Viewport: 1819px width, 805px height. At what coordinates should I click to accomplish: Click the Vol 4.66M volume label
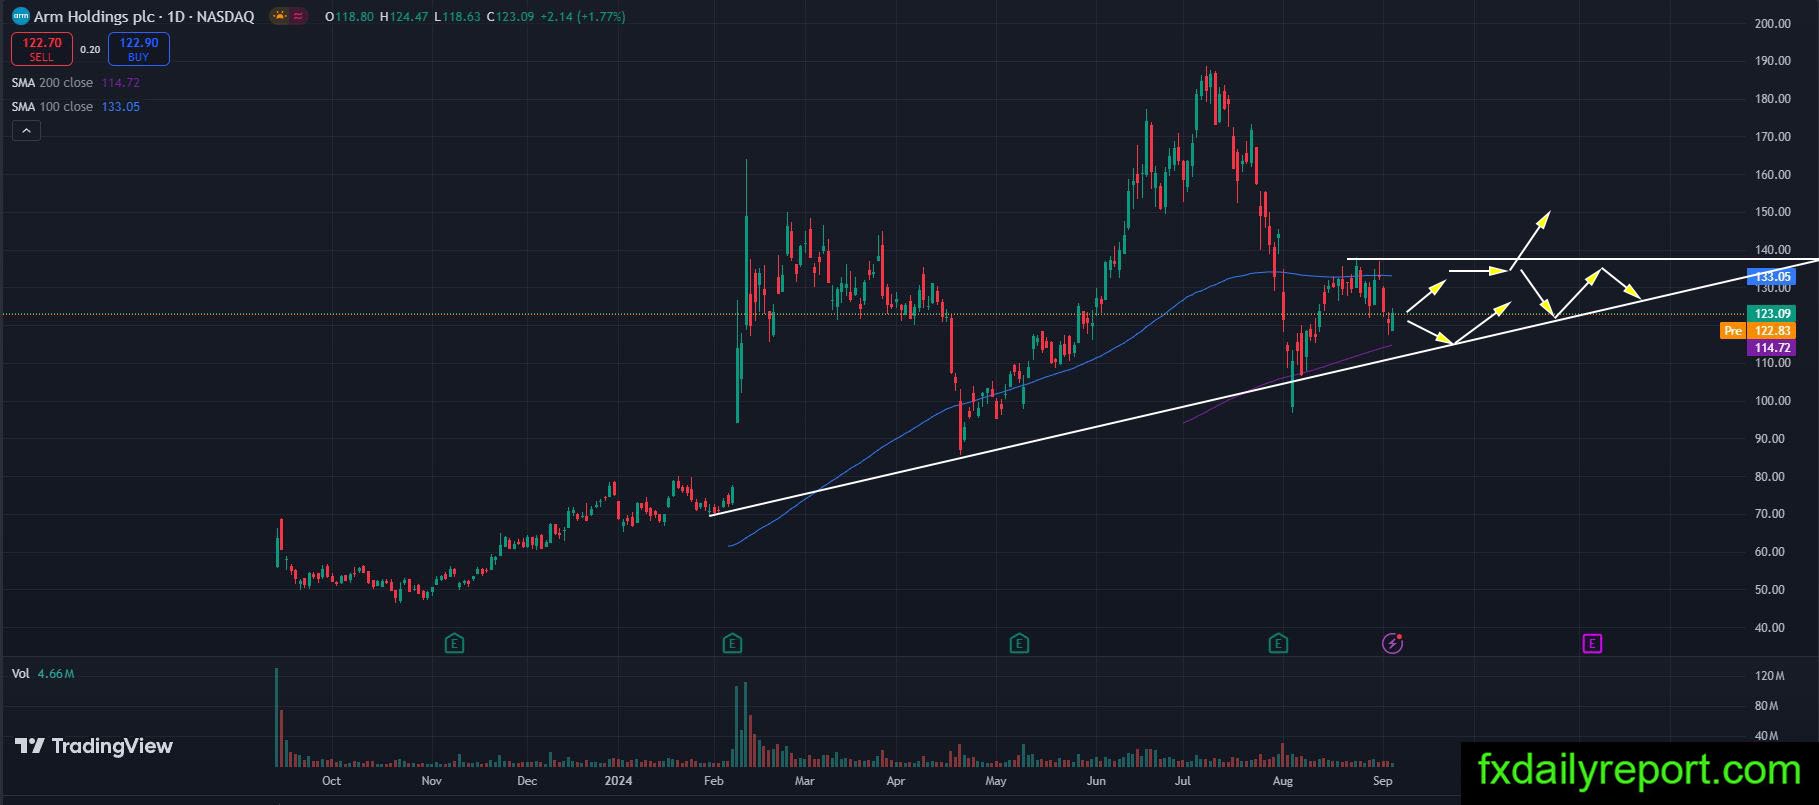click(x=43, y=674)
